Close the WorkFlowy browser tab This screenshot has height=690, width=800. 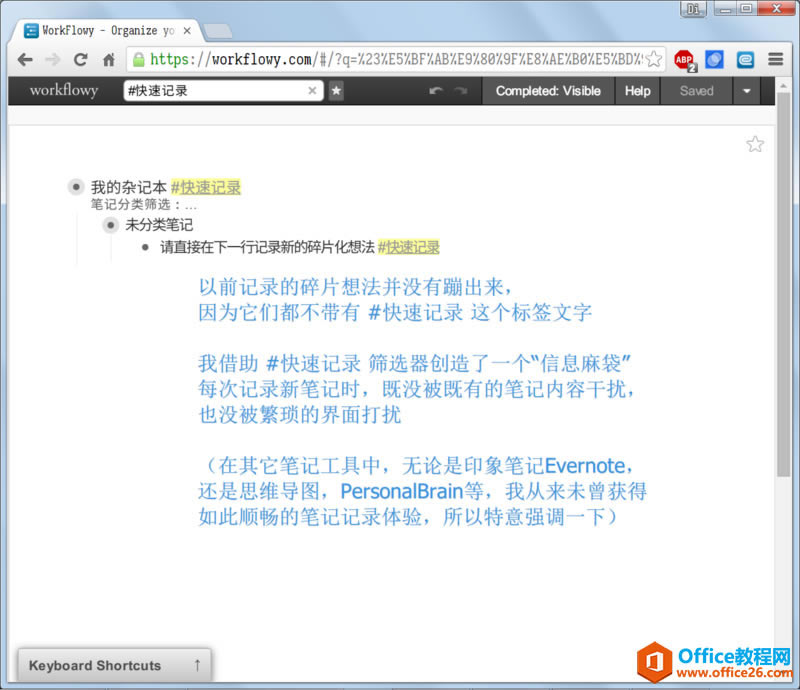click(187, 31)
